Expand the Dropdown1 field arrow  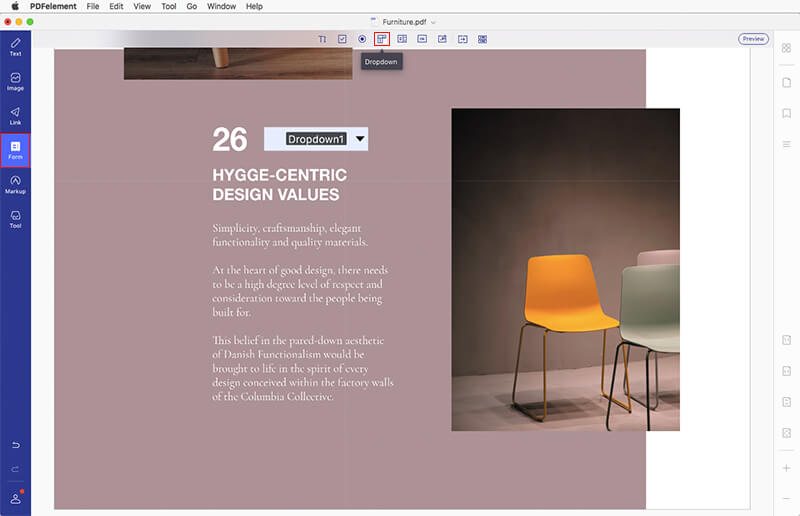(x=360, y=139)
